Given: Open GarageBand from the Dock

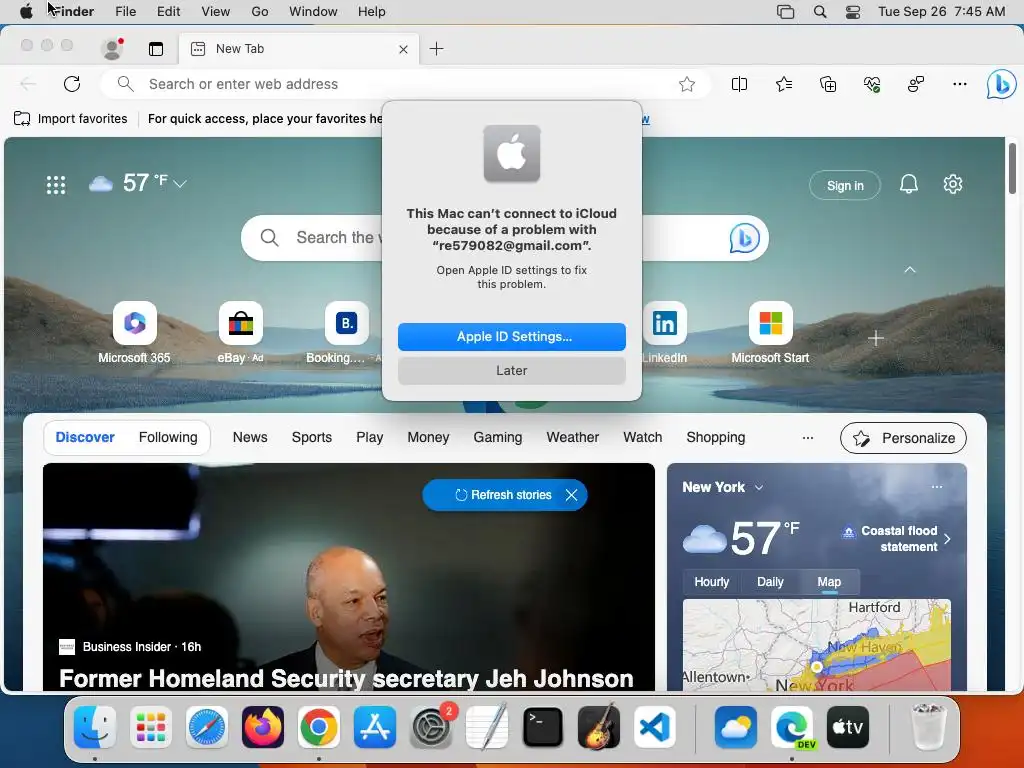Looking at the screenshot, I should click(599, 727).
